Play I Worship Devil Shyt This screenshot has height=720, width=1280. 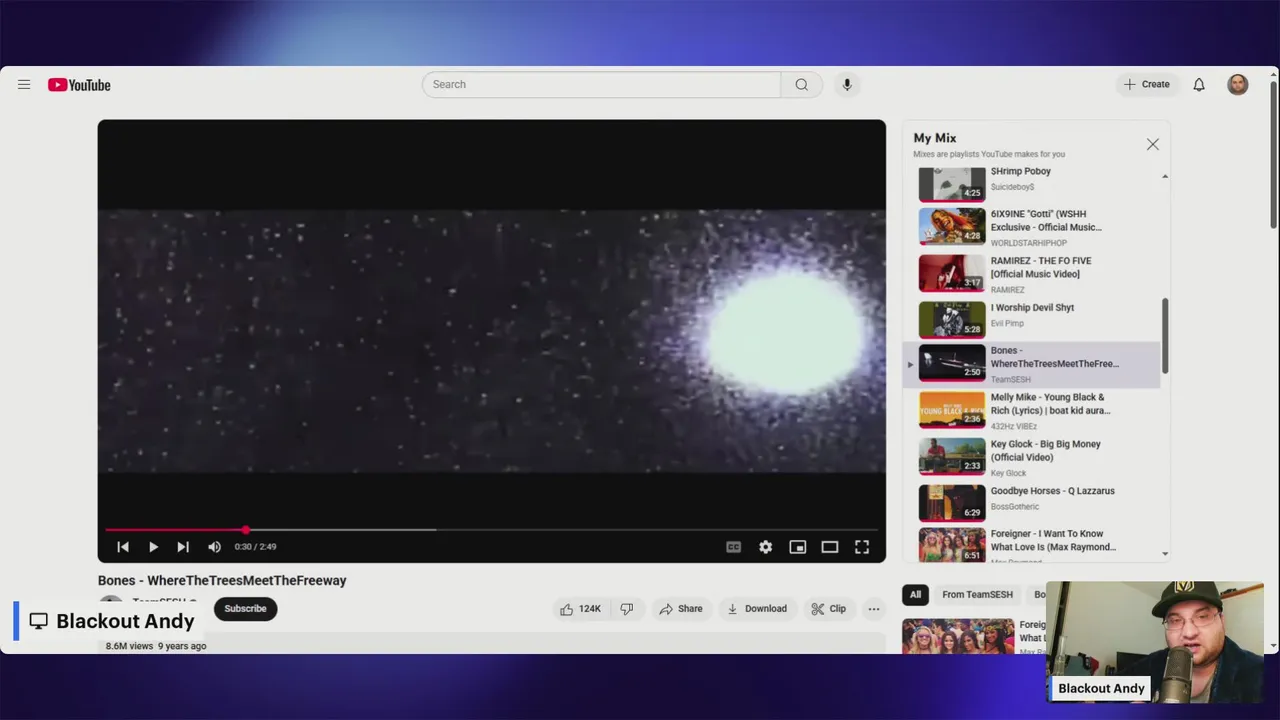coord(1033,319)
